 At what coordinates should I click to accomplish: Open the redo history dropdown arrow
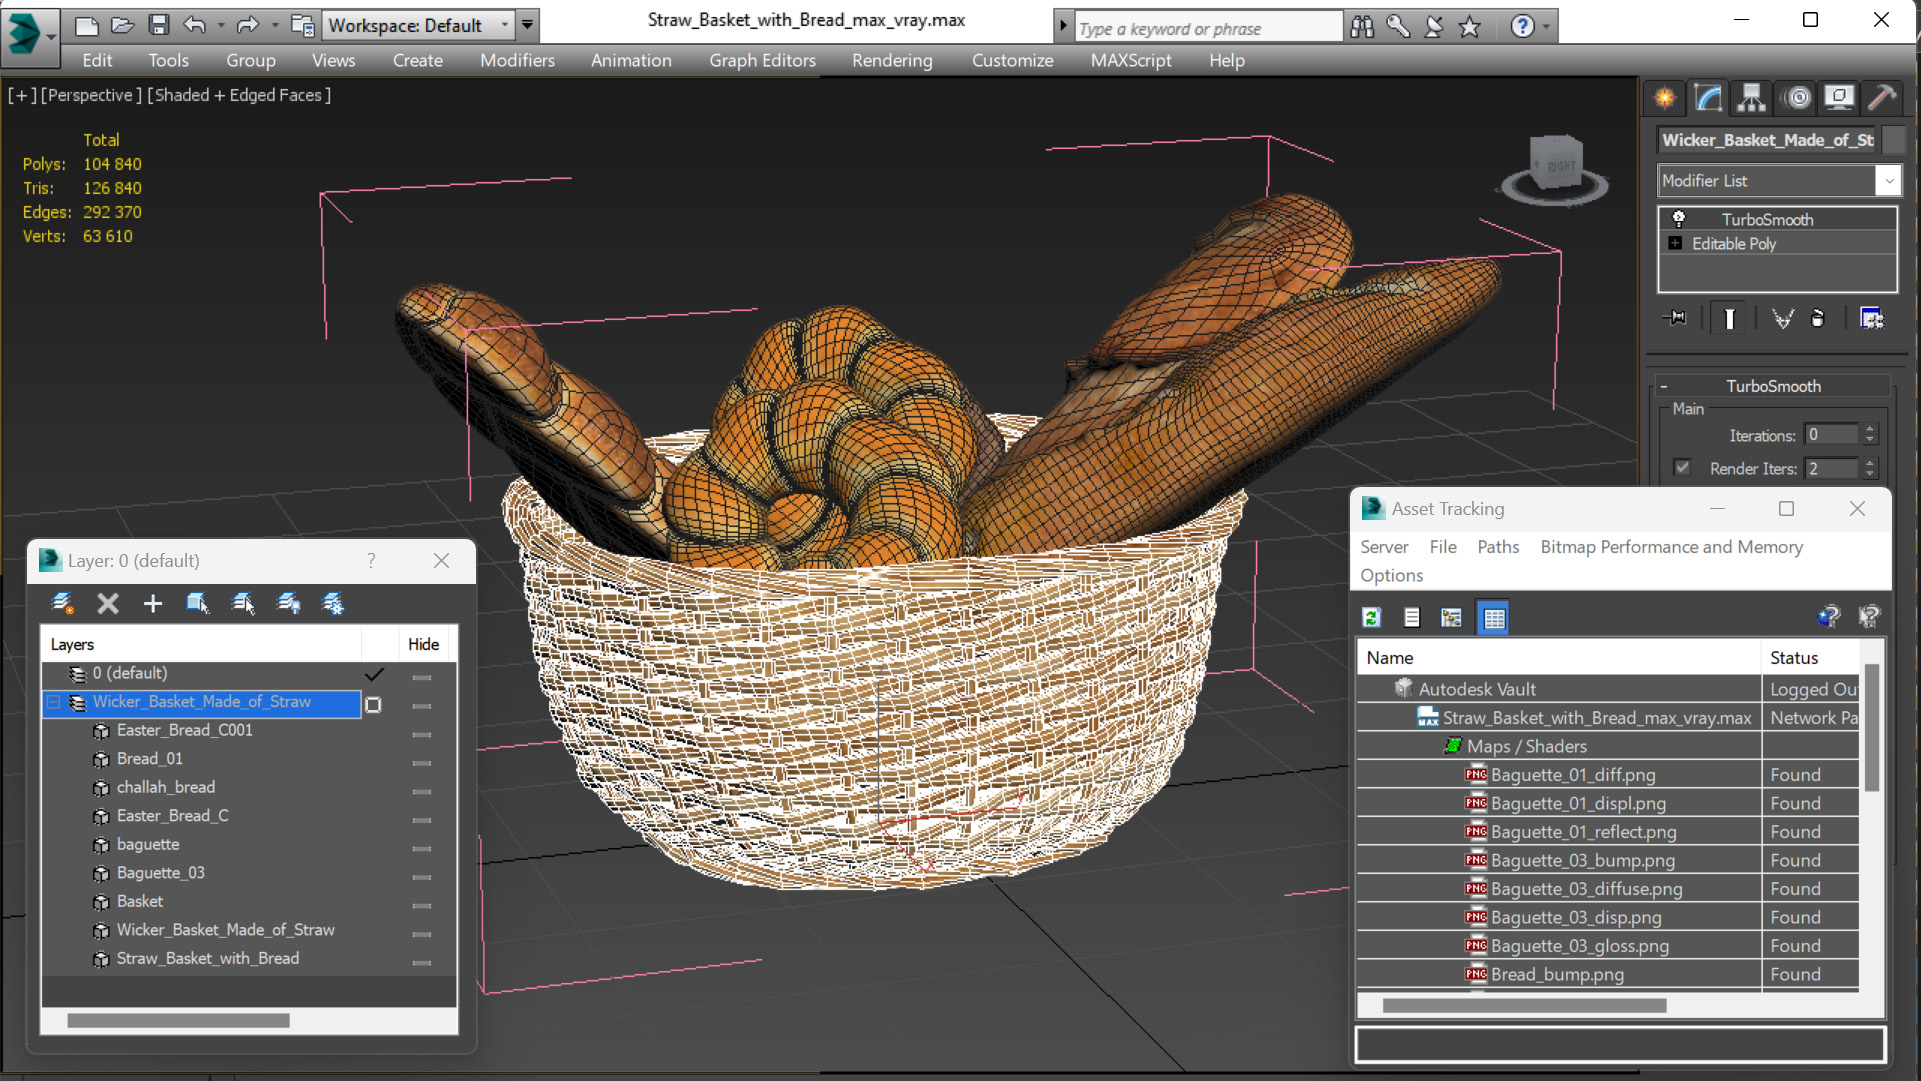click(x=274, y=25)
